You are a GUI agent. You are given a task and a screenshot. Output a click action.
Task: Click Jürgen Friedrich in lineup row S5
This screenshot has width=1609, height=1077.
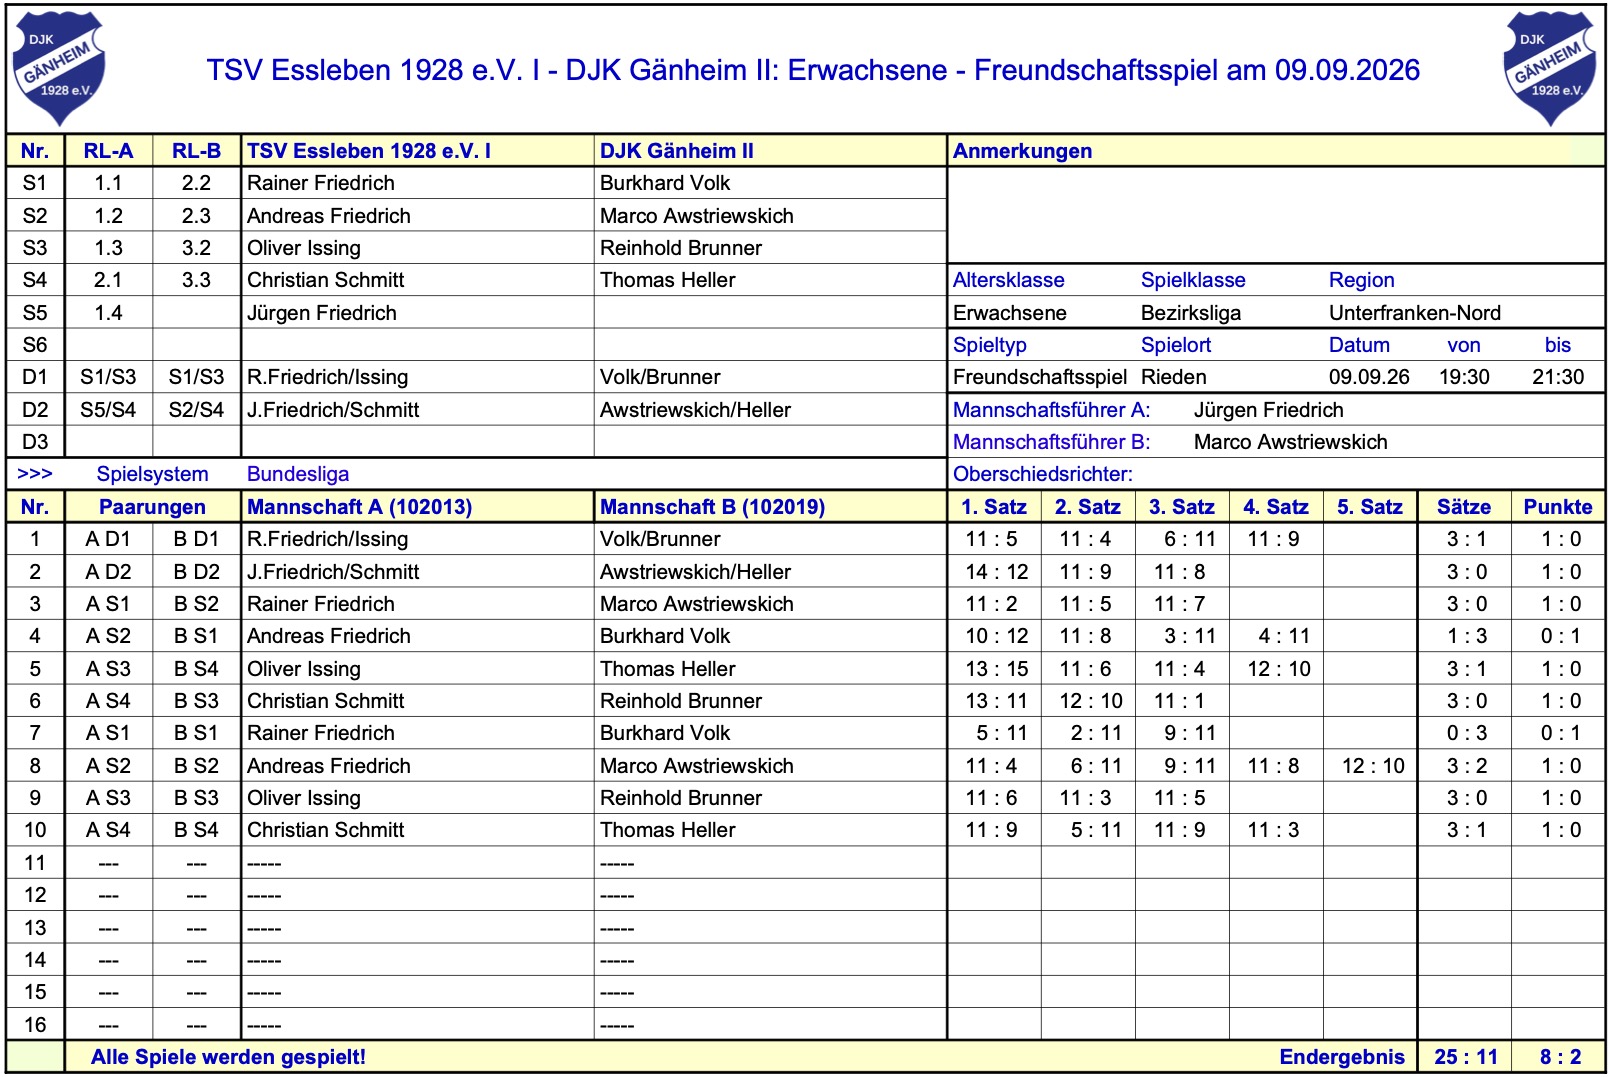click(x=322, y=313)
